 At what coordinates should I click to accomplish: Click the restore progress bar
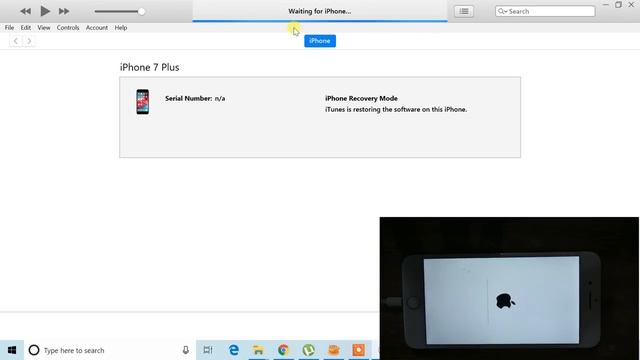320,20
